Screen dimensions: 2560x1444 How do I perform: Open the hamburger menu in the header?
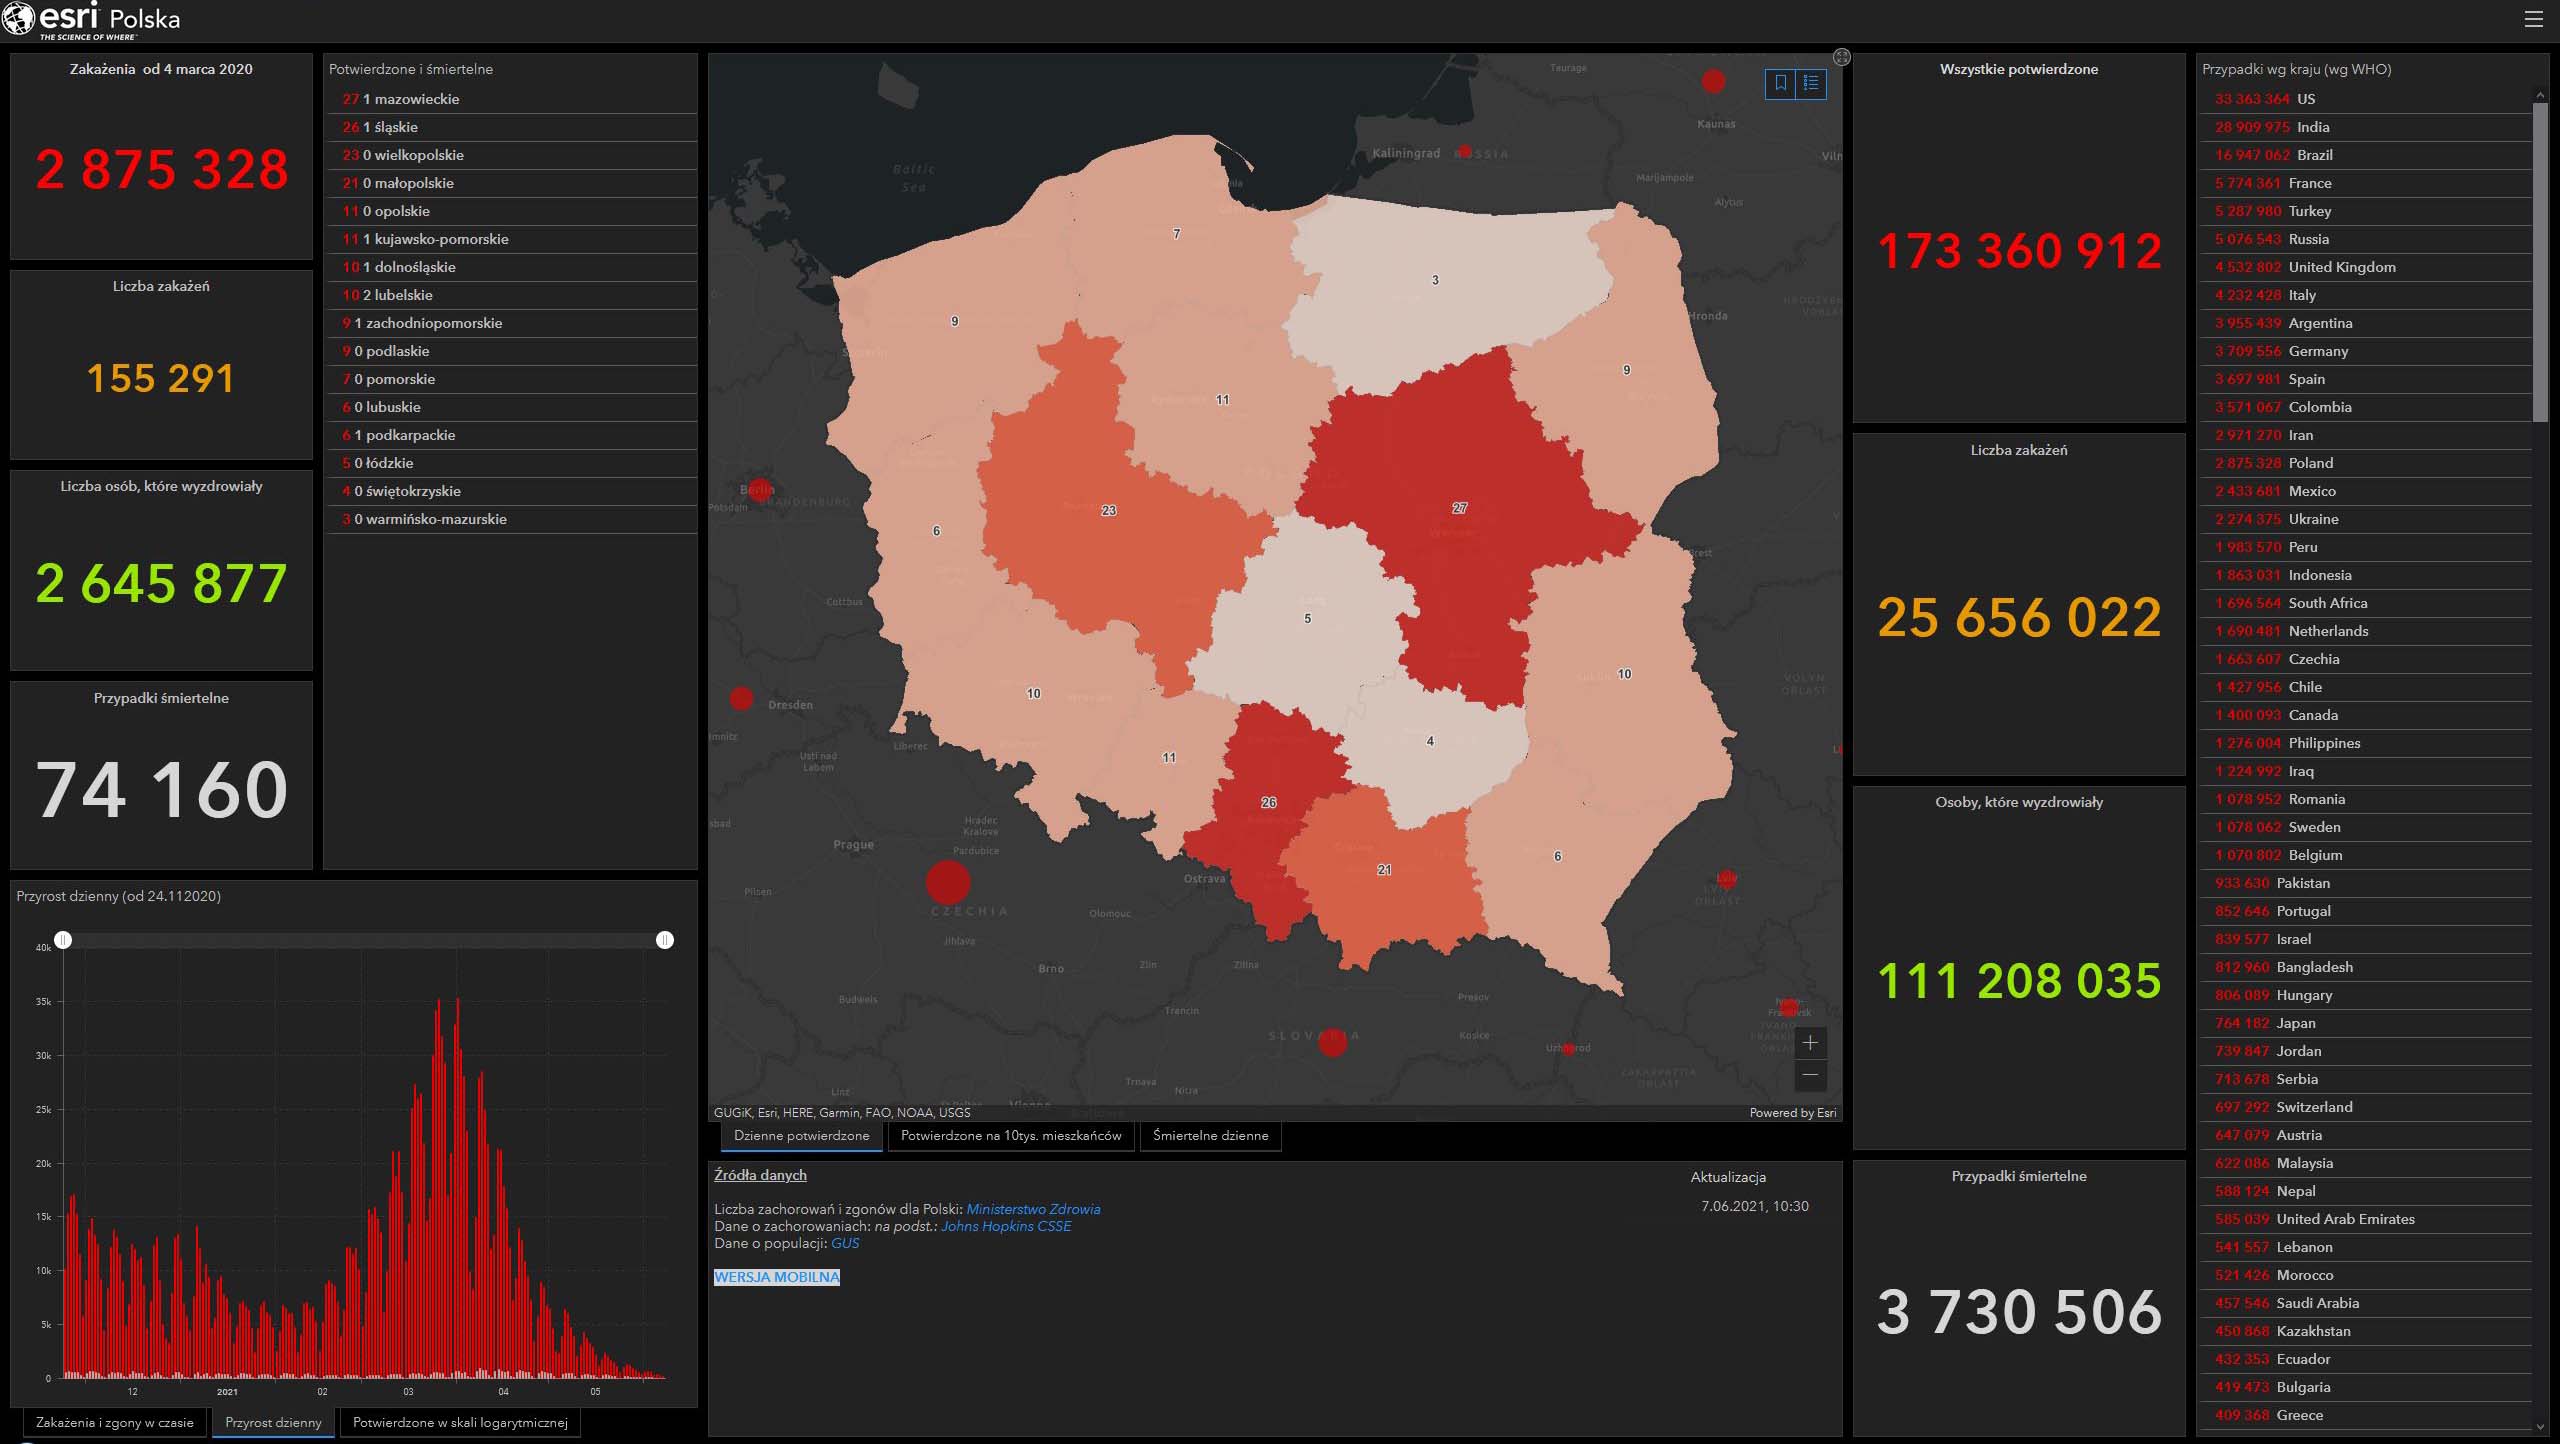pos(2533,19)
